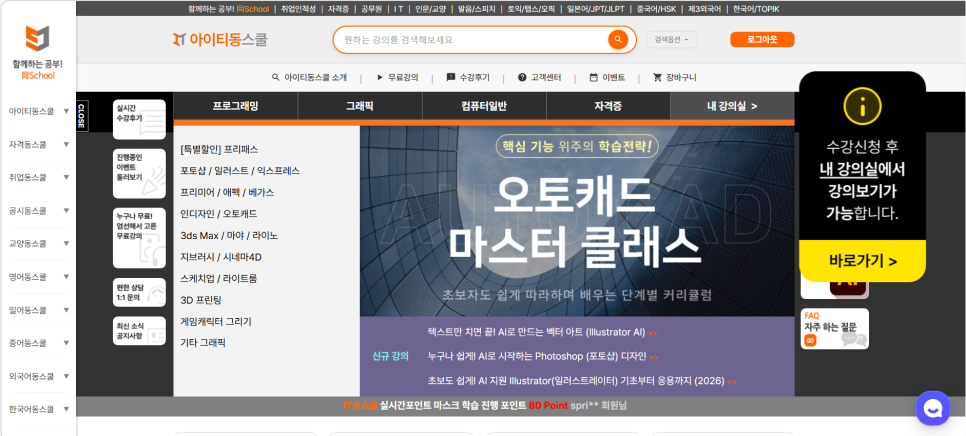Open 제3외국어 in top bar

[705, 9]
